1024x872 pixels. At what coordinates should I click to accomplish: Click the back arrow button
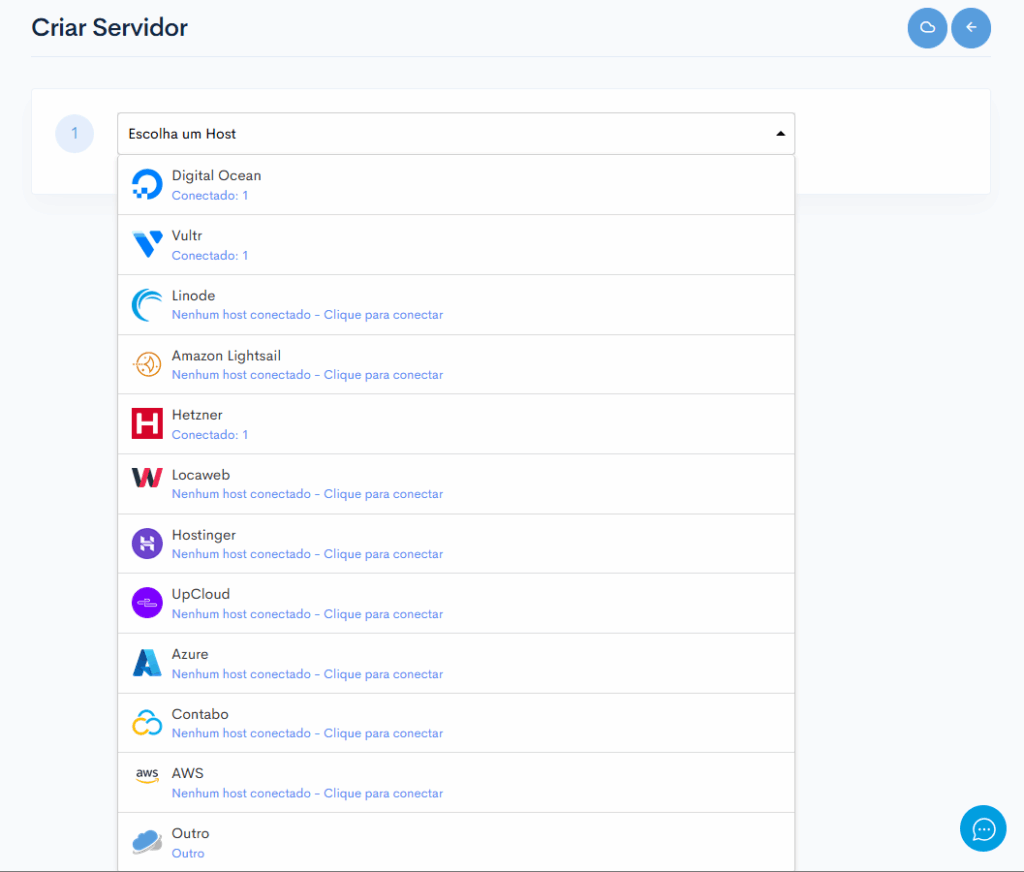(970, 28)
